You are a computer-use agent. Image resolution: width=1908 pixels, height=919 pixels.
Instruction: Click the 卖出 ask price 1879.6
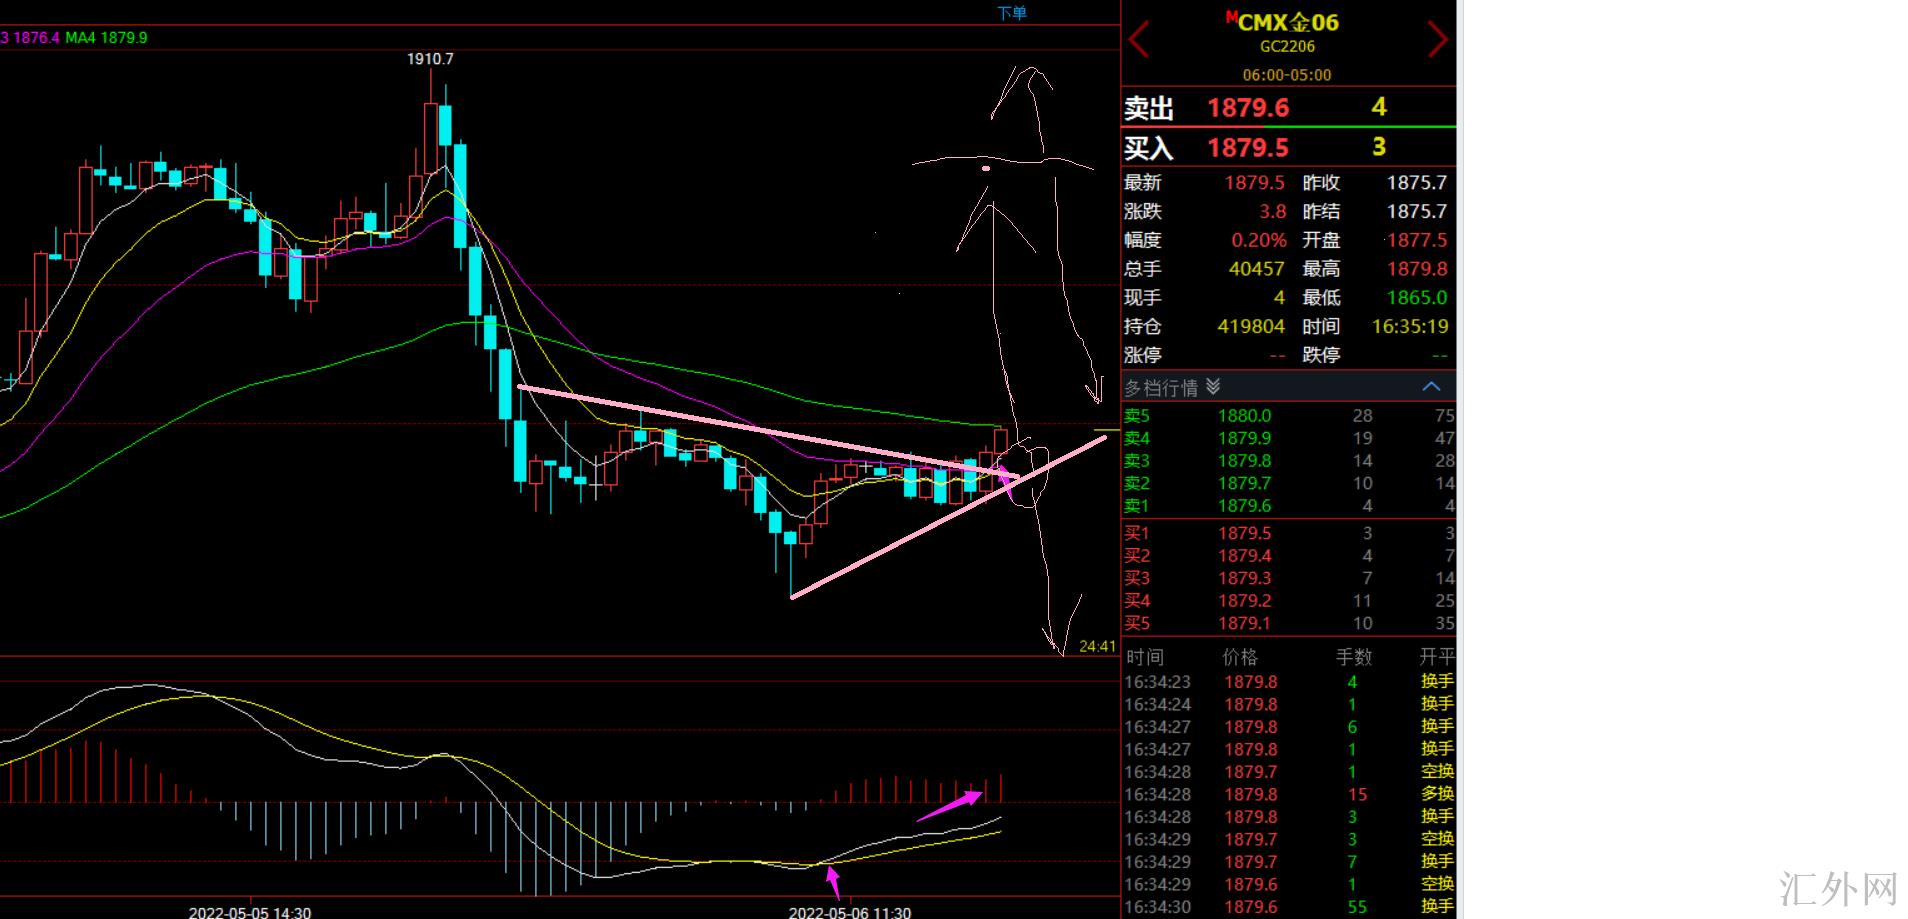click(x=1248, y=108)
